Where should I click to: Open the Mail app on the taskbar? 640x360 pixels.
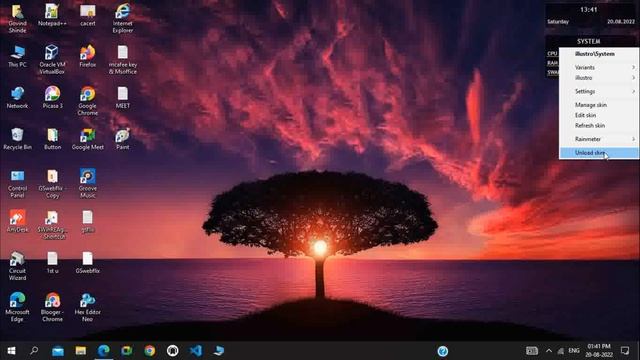point(58,351)
